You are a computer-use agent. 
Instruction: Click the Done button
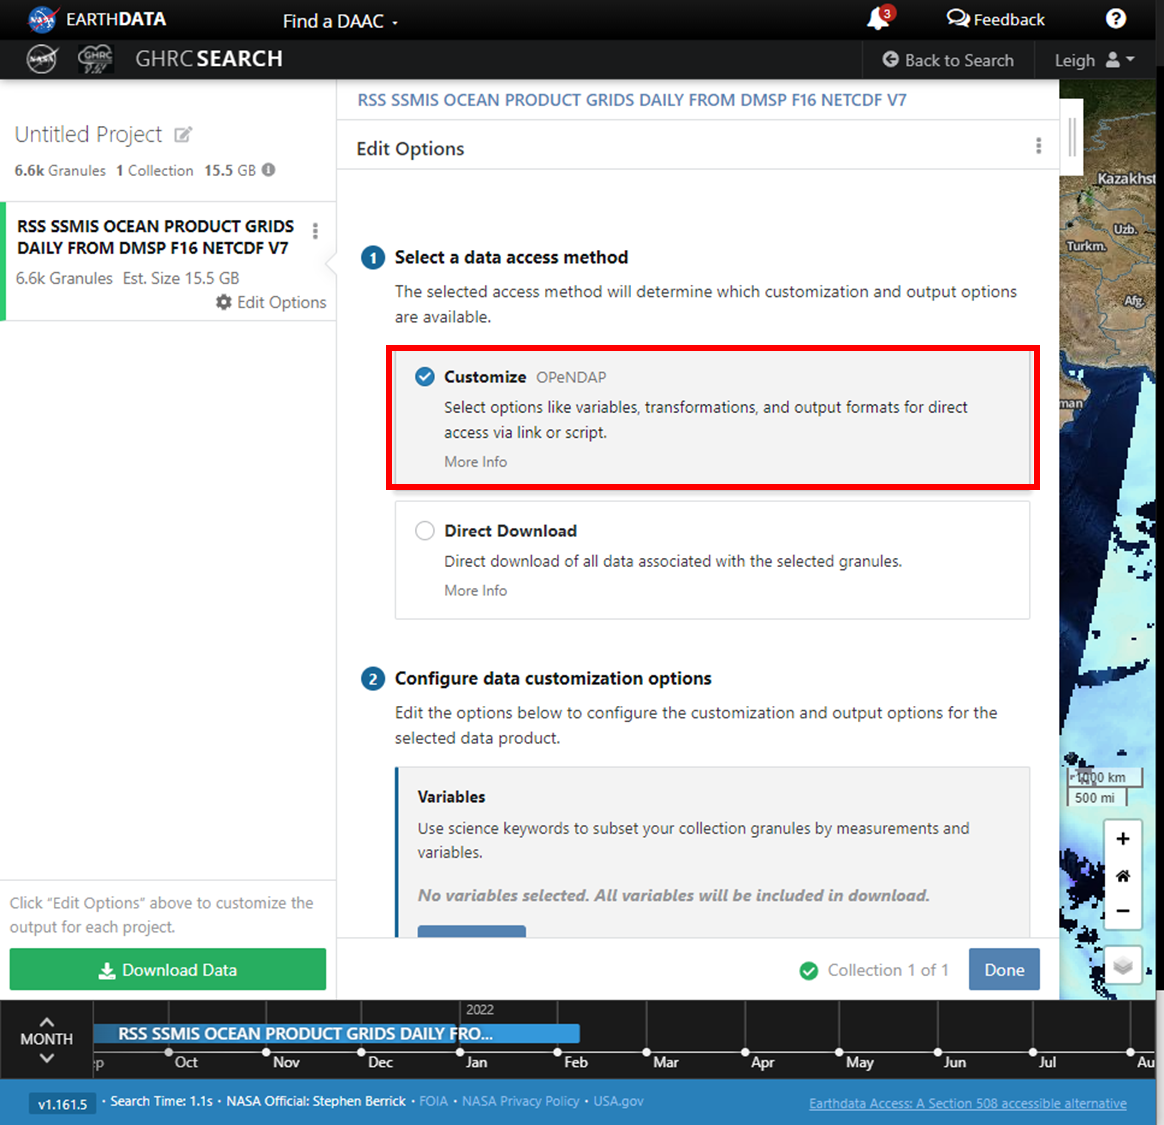tap(1003, 969)
